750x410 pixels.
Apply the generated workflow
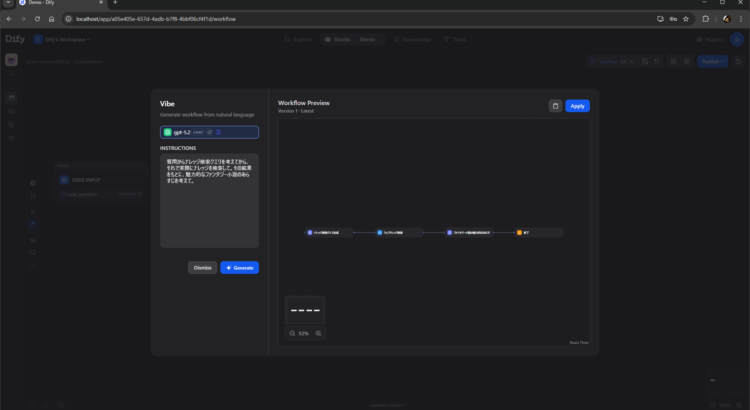(577, 106)
